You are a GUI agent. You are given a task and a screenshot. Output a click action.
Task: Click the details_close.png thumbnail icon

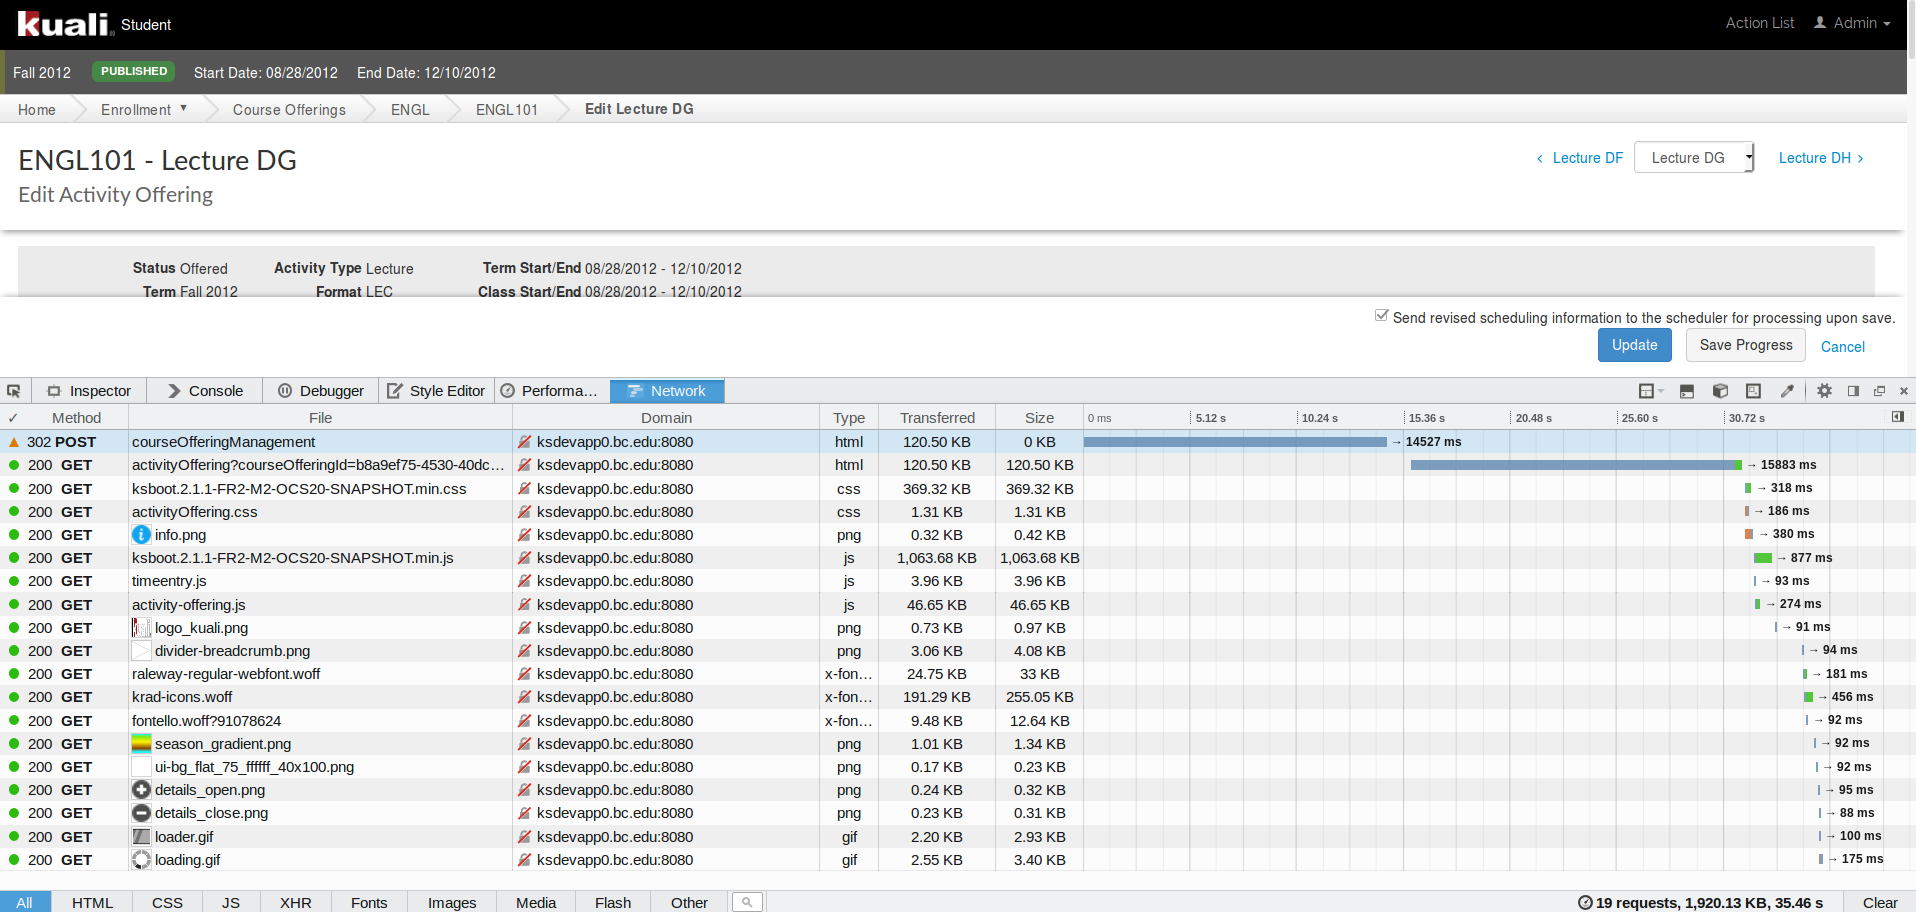click(142, 813)
